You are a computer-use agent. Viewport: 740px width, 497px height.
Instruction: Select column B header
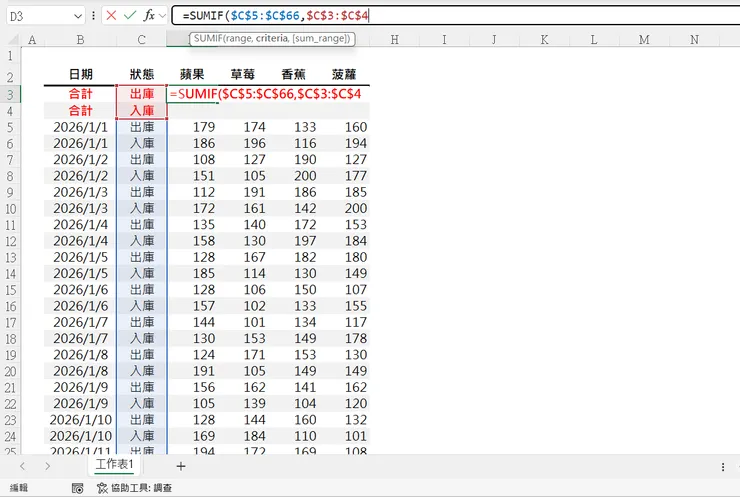click(x=80, y=40)
